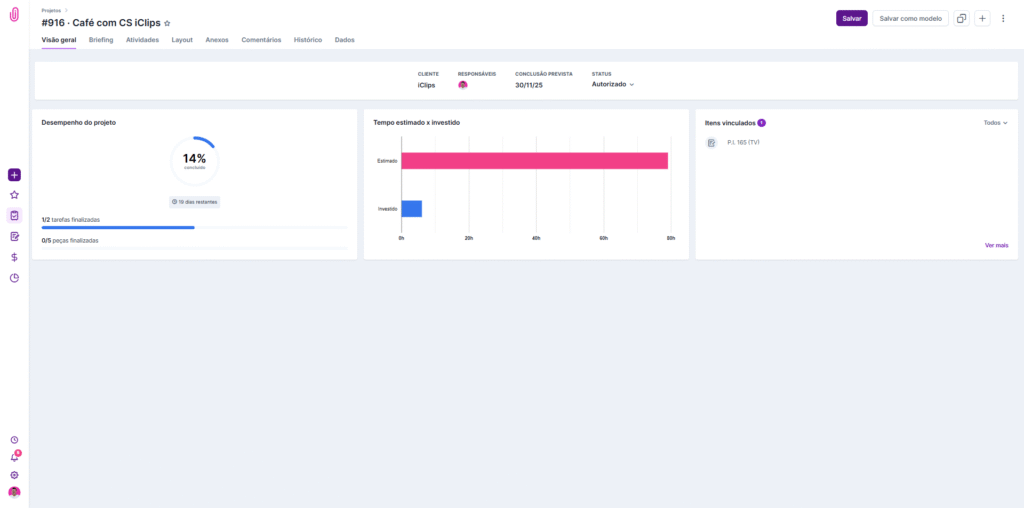The height and width of the screenshot is (508, 1024).
Task: Click the duplicate project icon
Action: (x=961, y=18)
